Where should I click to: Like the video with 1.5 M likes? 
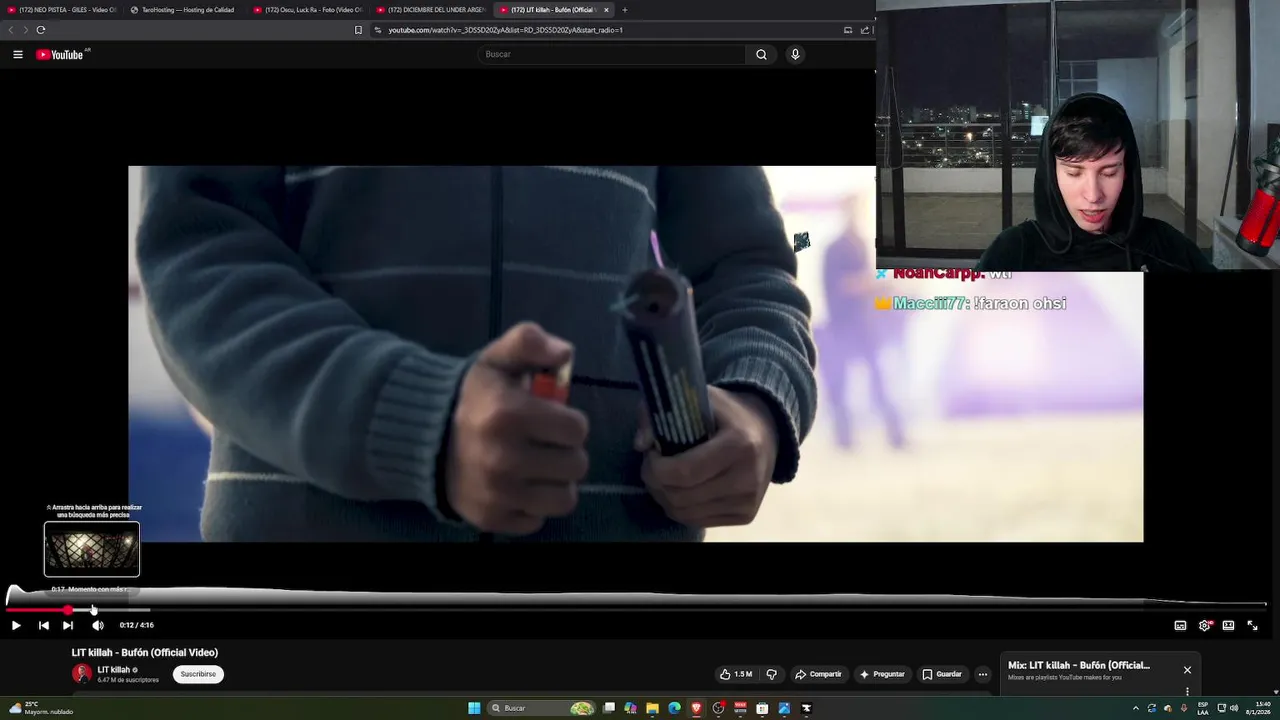[x=736, y=674]
